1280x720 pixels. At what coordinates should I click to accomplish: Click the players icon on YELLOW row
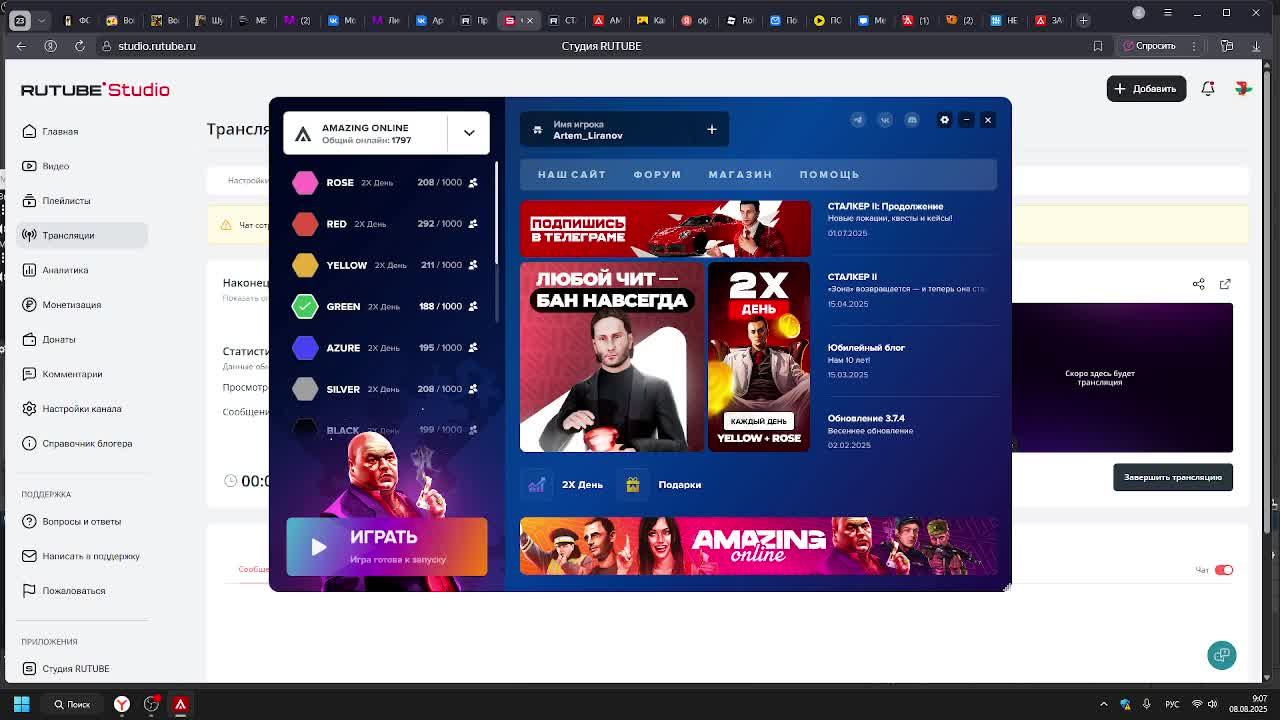pos(473,265)
